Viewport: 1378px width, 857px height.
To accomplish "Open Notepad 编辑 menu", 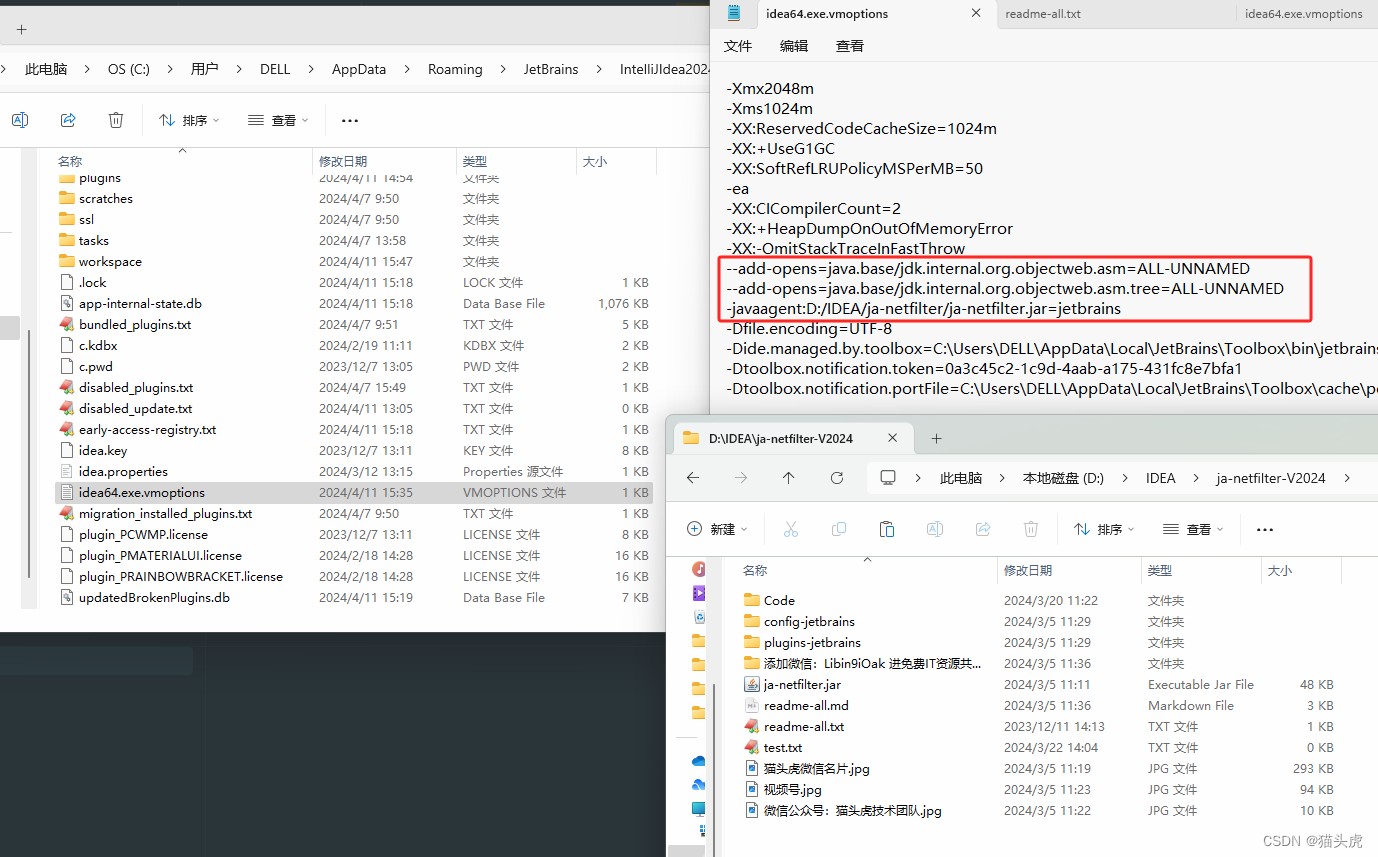I will click(x=794, y=46).
